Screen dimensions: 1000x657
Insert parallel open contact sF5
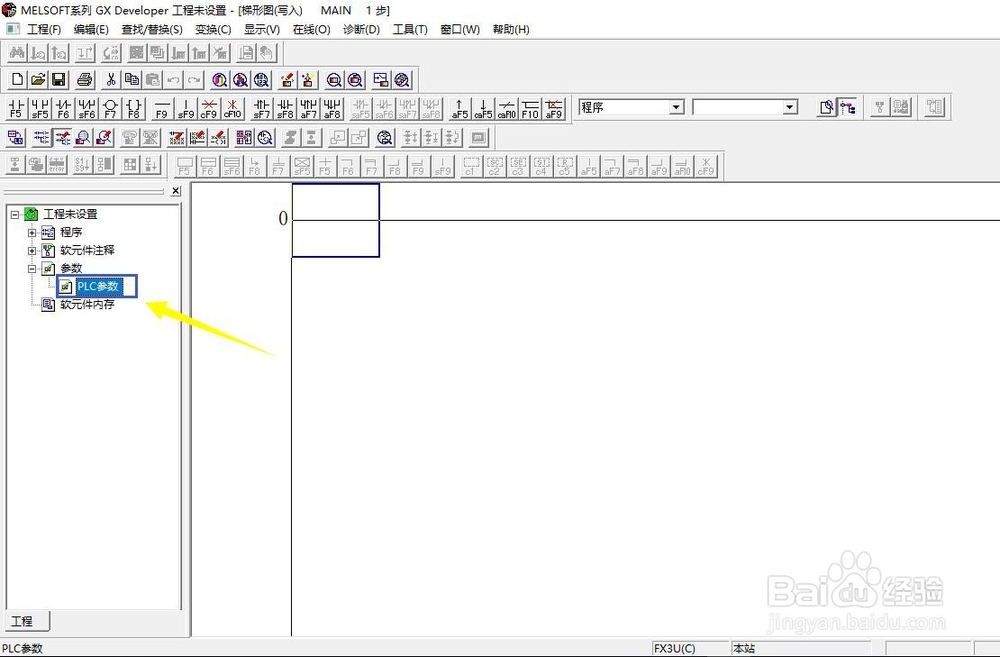pos(40,108)
